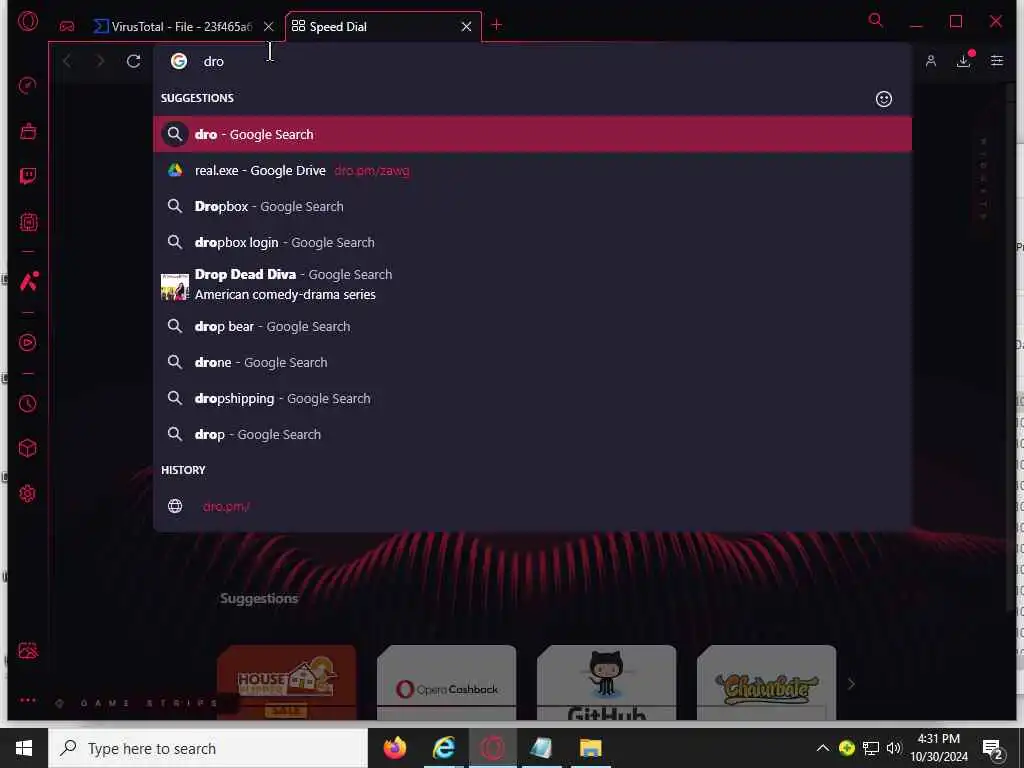Open the Windows Start menu
This screenshot has width=1024, height=768.
[x=24, y=748]
